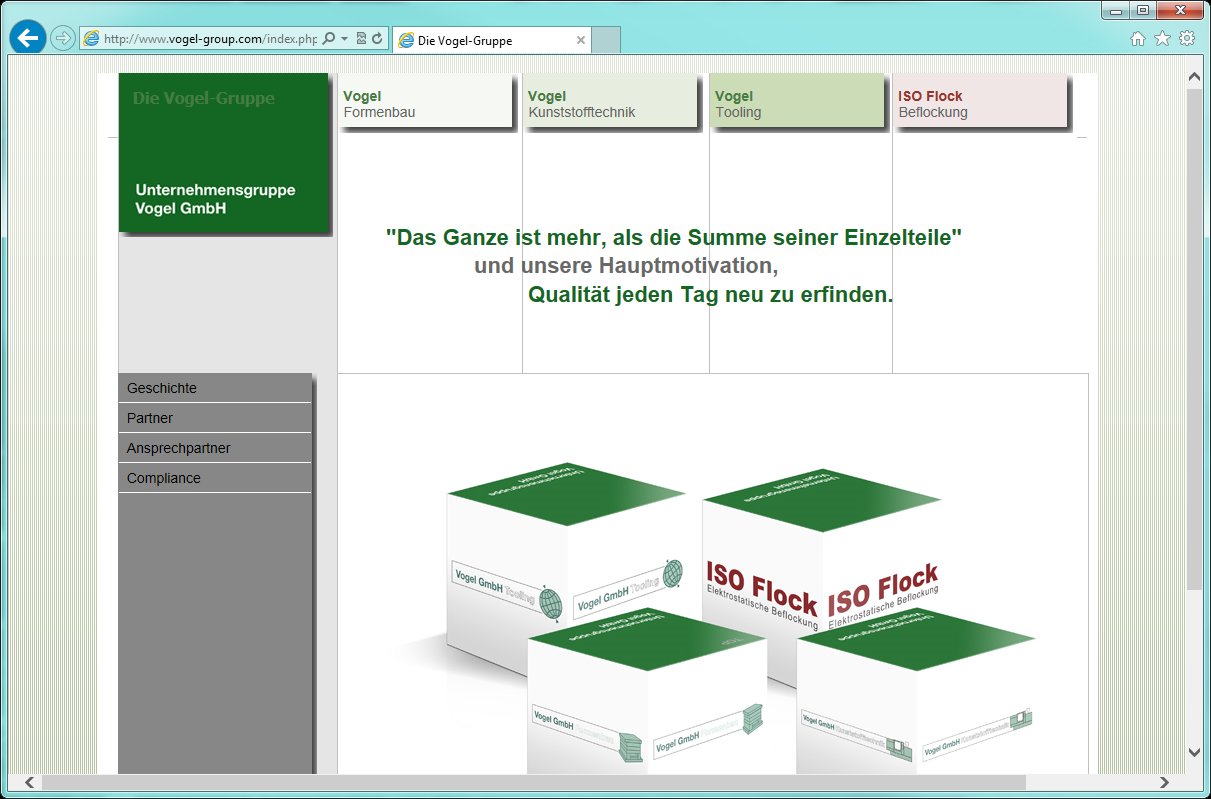Image resolution: width=1211 pixels, height=799 pixels.
Task: Click the search magnifier in address bar
Action: (329, 39)
